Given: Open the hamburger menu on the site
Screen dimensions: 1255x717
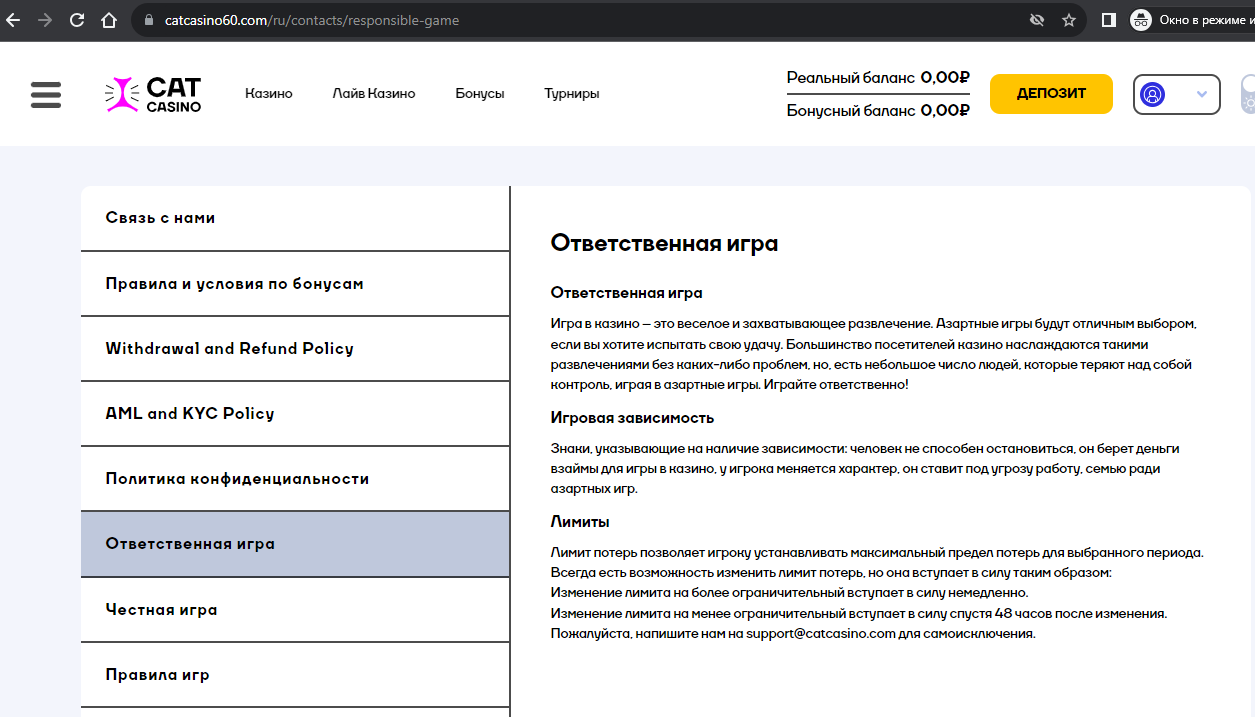Looking at the screenshot, I should [46, 94].
